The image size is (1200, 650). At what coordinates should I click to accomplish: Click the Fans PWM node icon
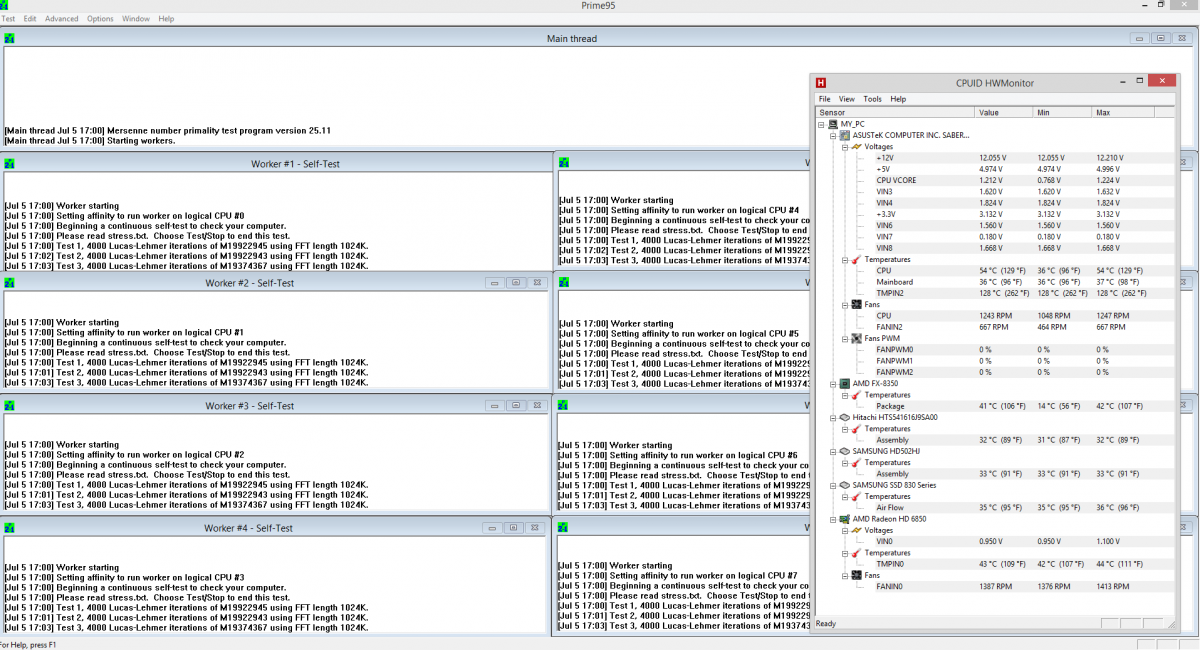(856, 338)
